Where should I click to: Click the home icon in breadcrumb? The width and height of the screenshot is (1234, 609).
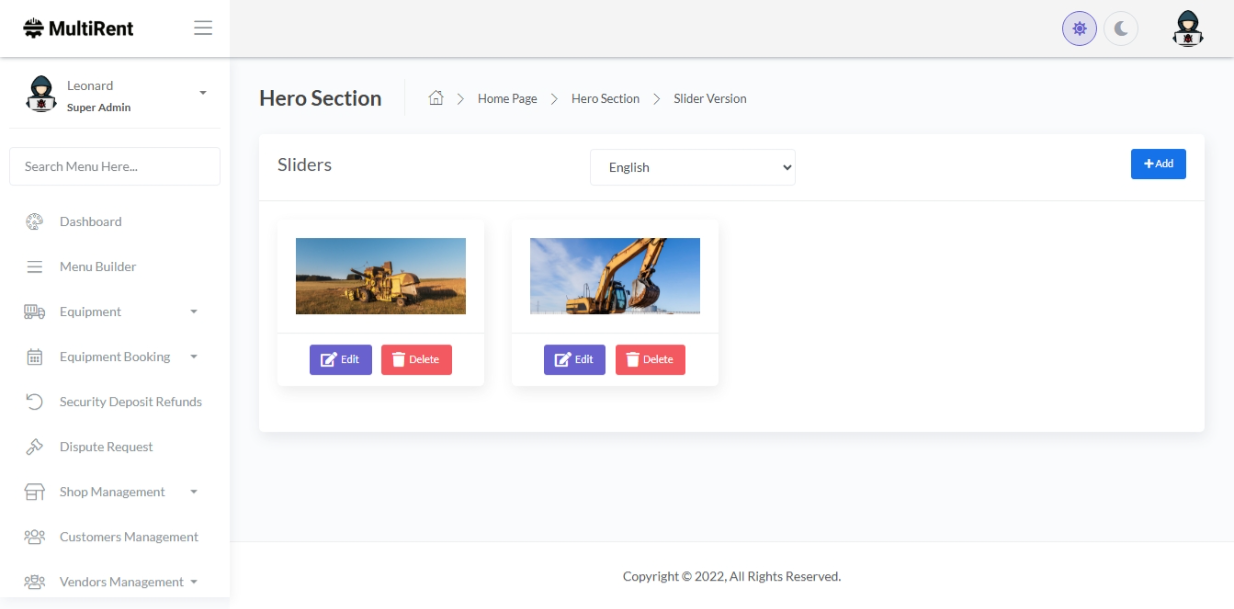tap(436, 98)
